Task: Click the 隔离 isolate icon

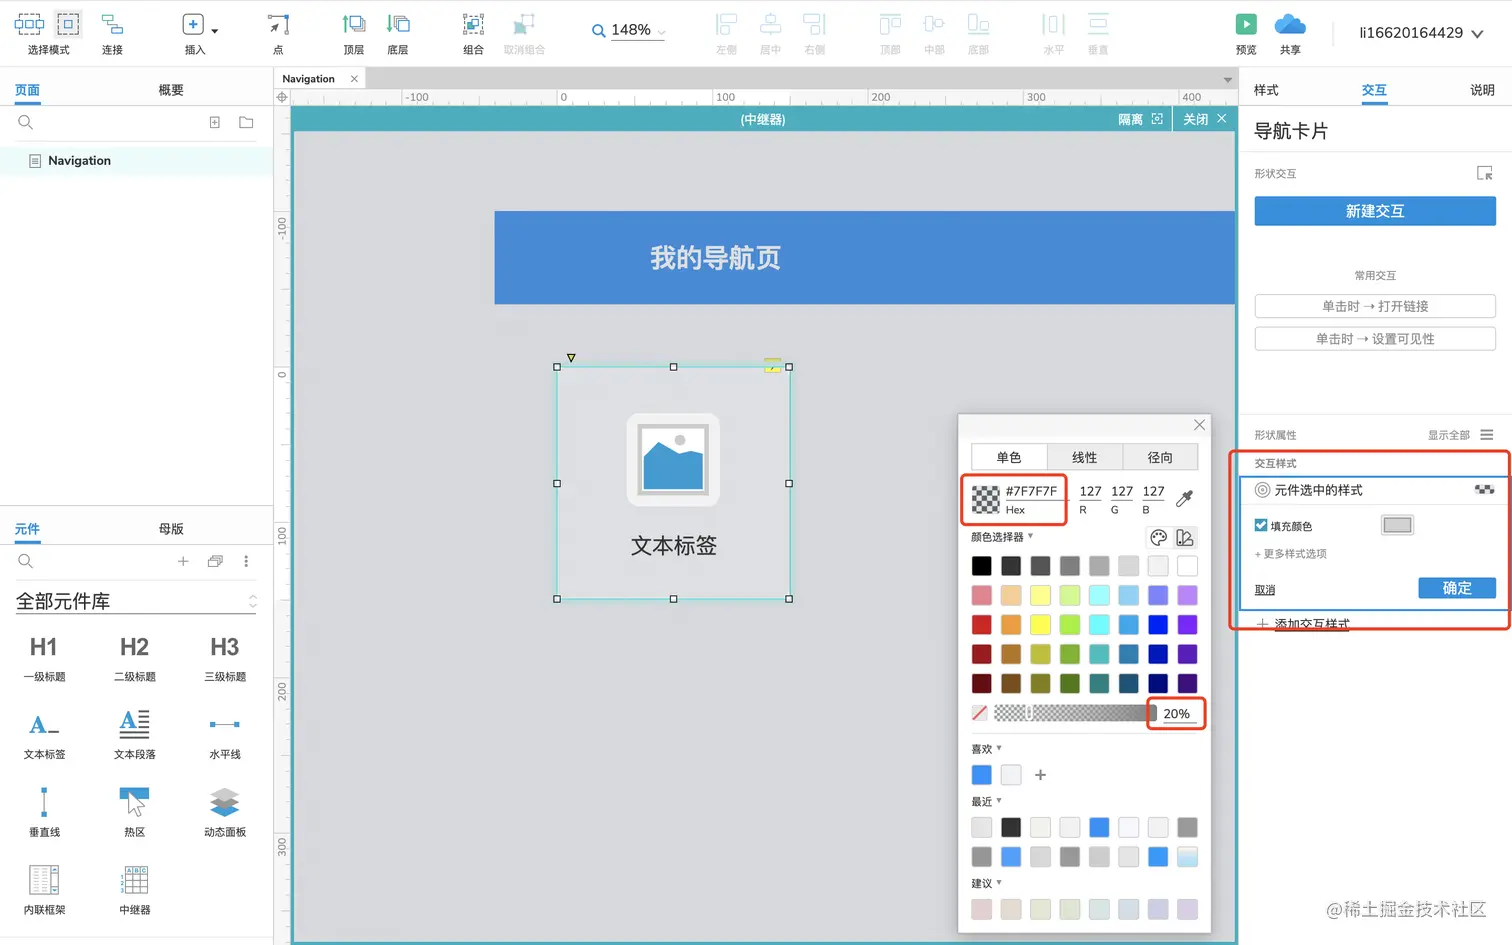Action: tap(1157, 119)
